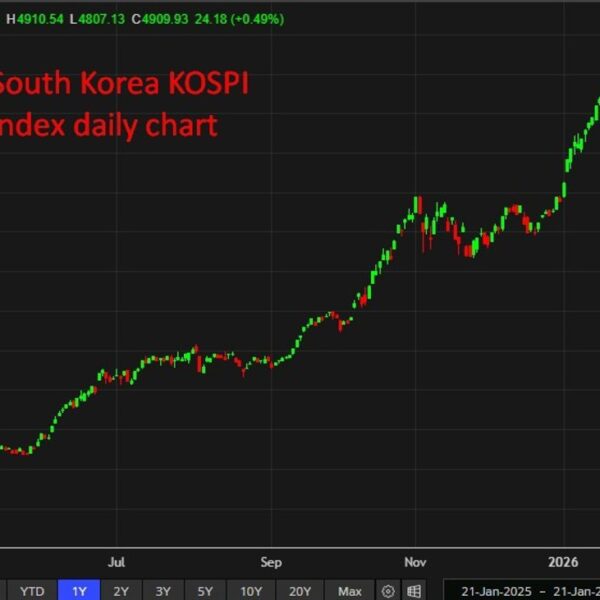Select the YTD time range

pyautogui.click(x=32, y=591)
